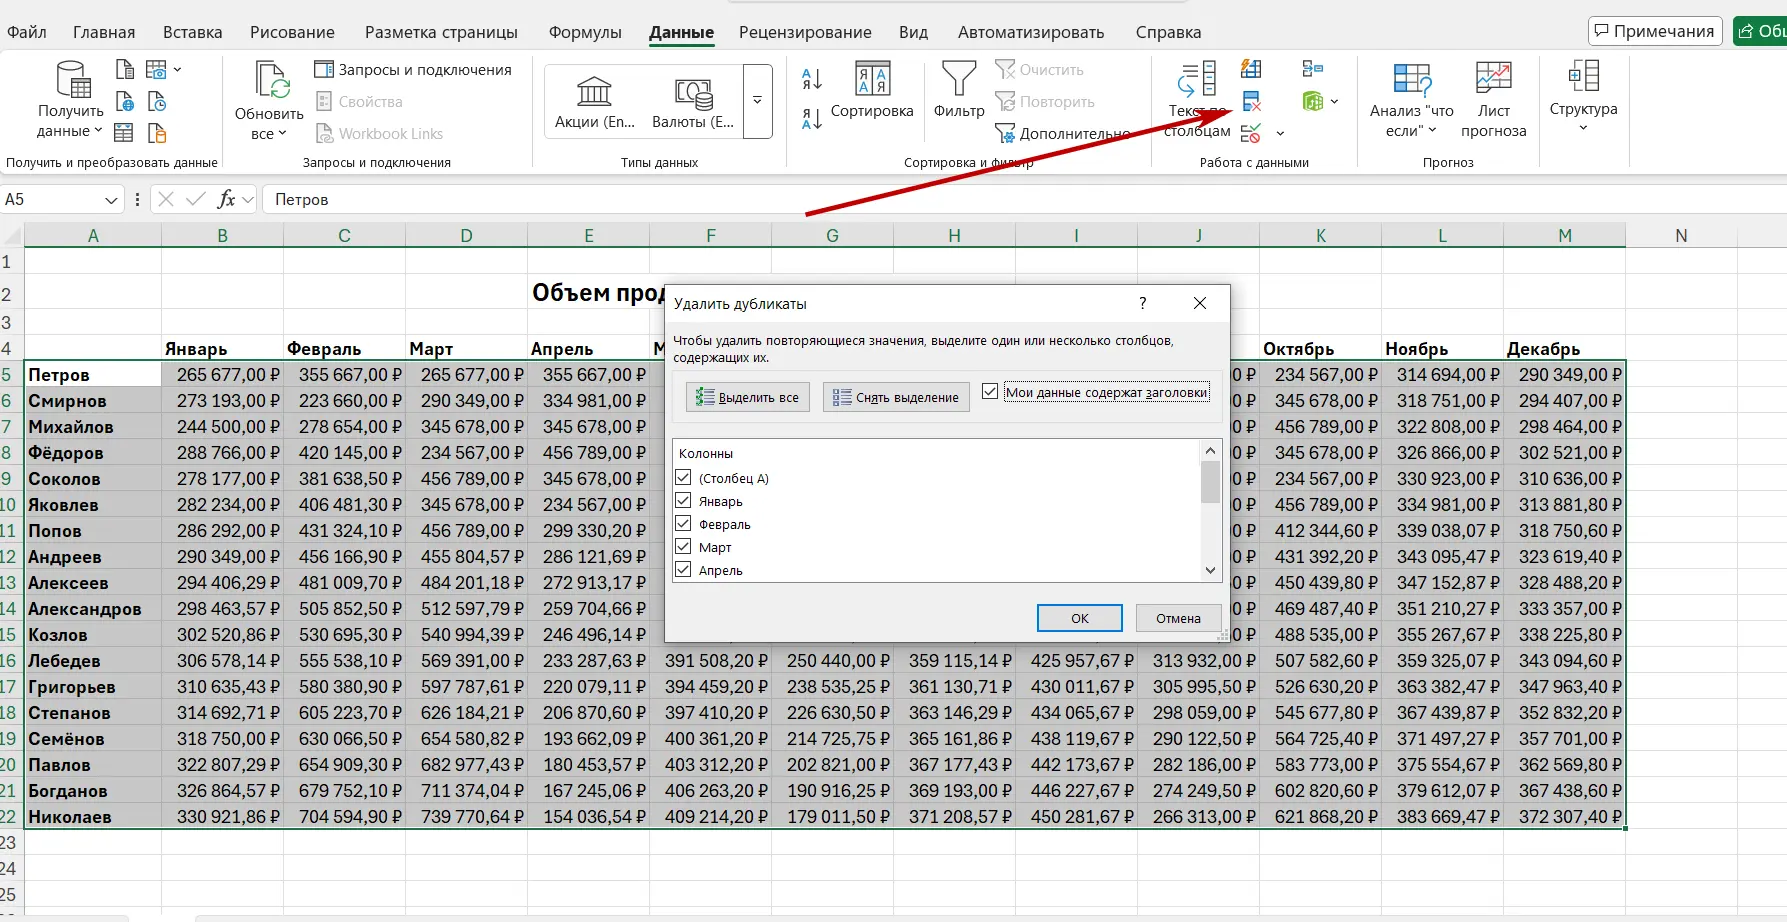This screenshot has width=1787, height=922.
Task: Switch to the Формулы ribbon tab
Action: pyautogui.click(x=585, y=32)
